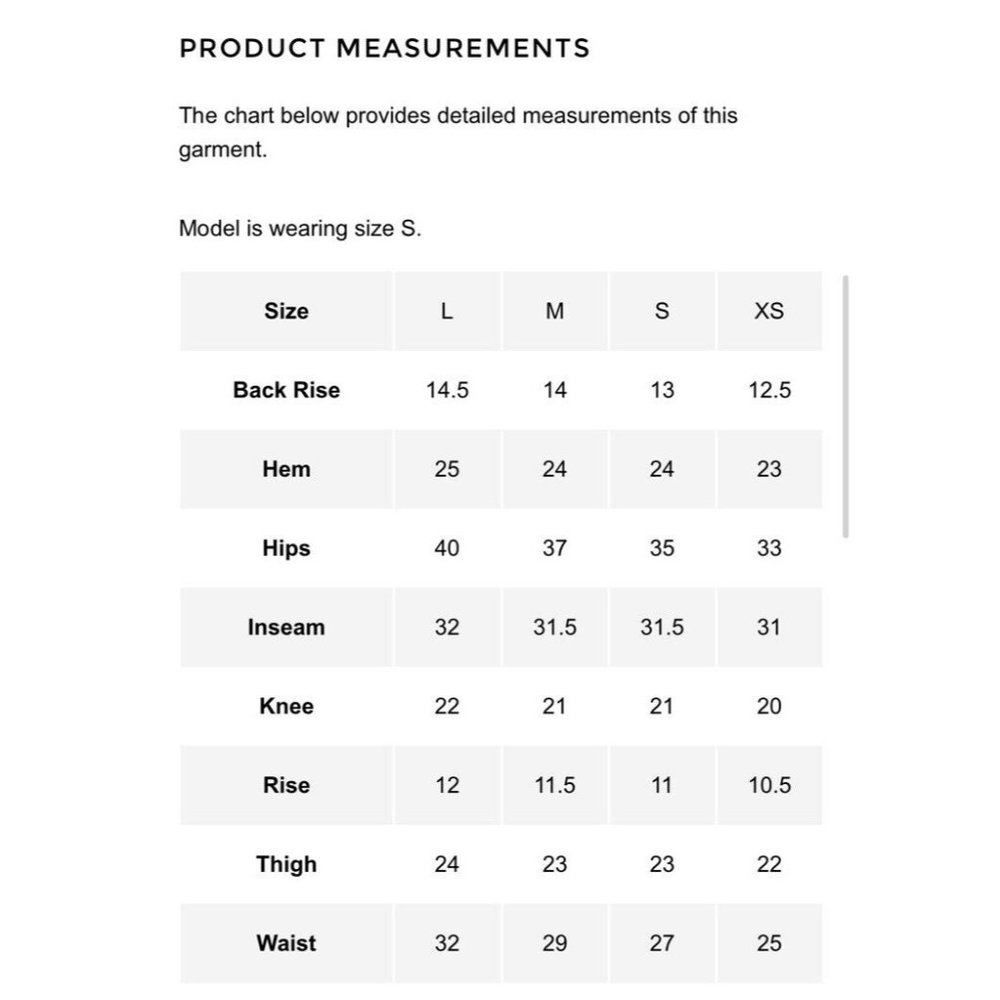Select the Knee row label
1000x1000 pixels.
coord(286,706)
